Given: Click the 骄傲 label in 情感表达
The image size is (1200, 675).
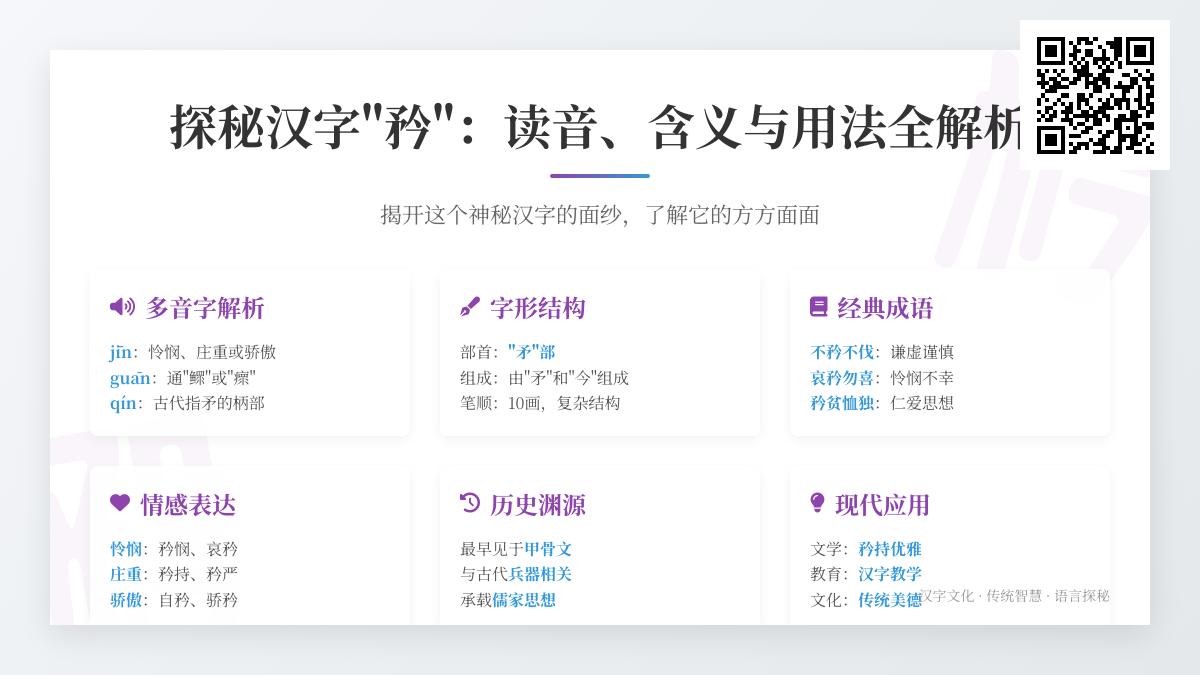Looking at the screenshot, I should (x=126, y=600).
